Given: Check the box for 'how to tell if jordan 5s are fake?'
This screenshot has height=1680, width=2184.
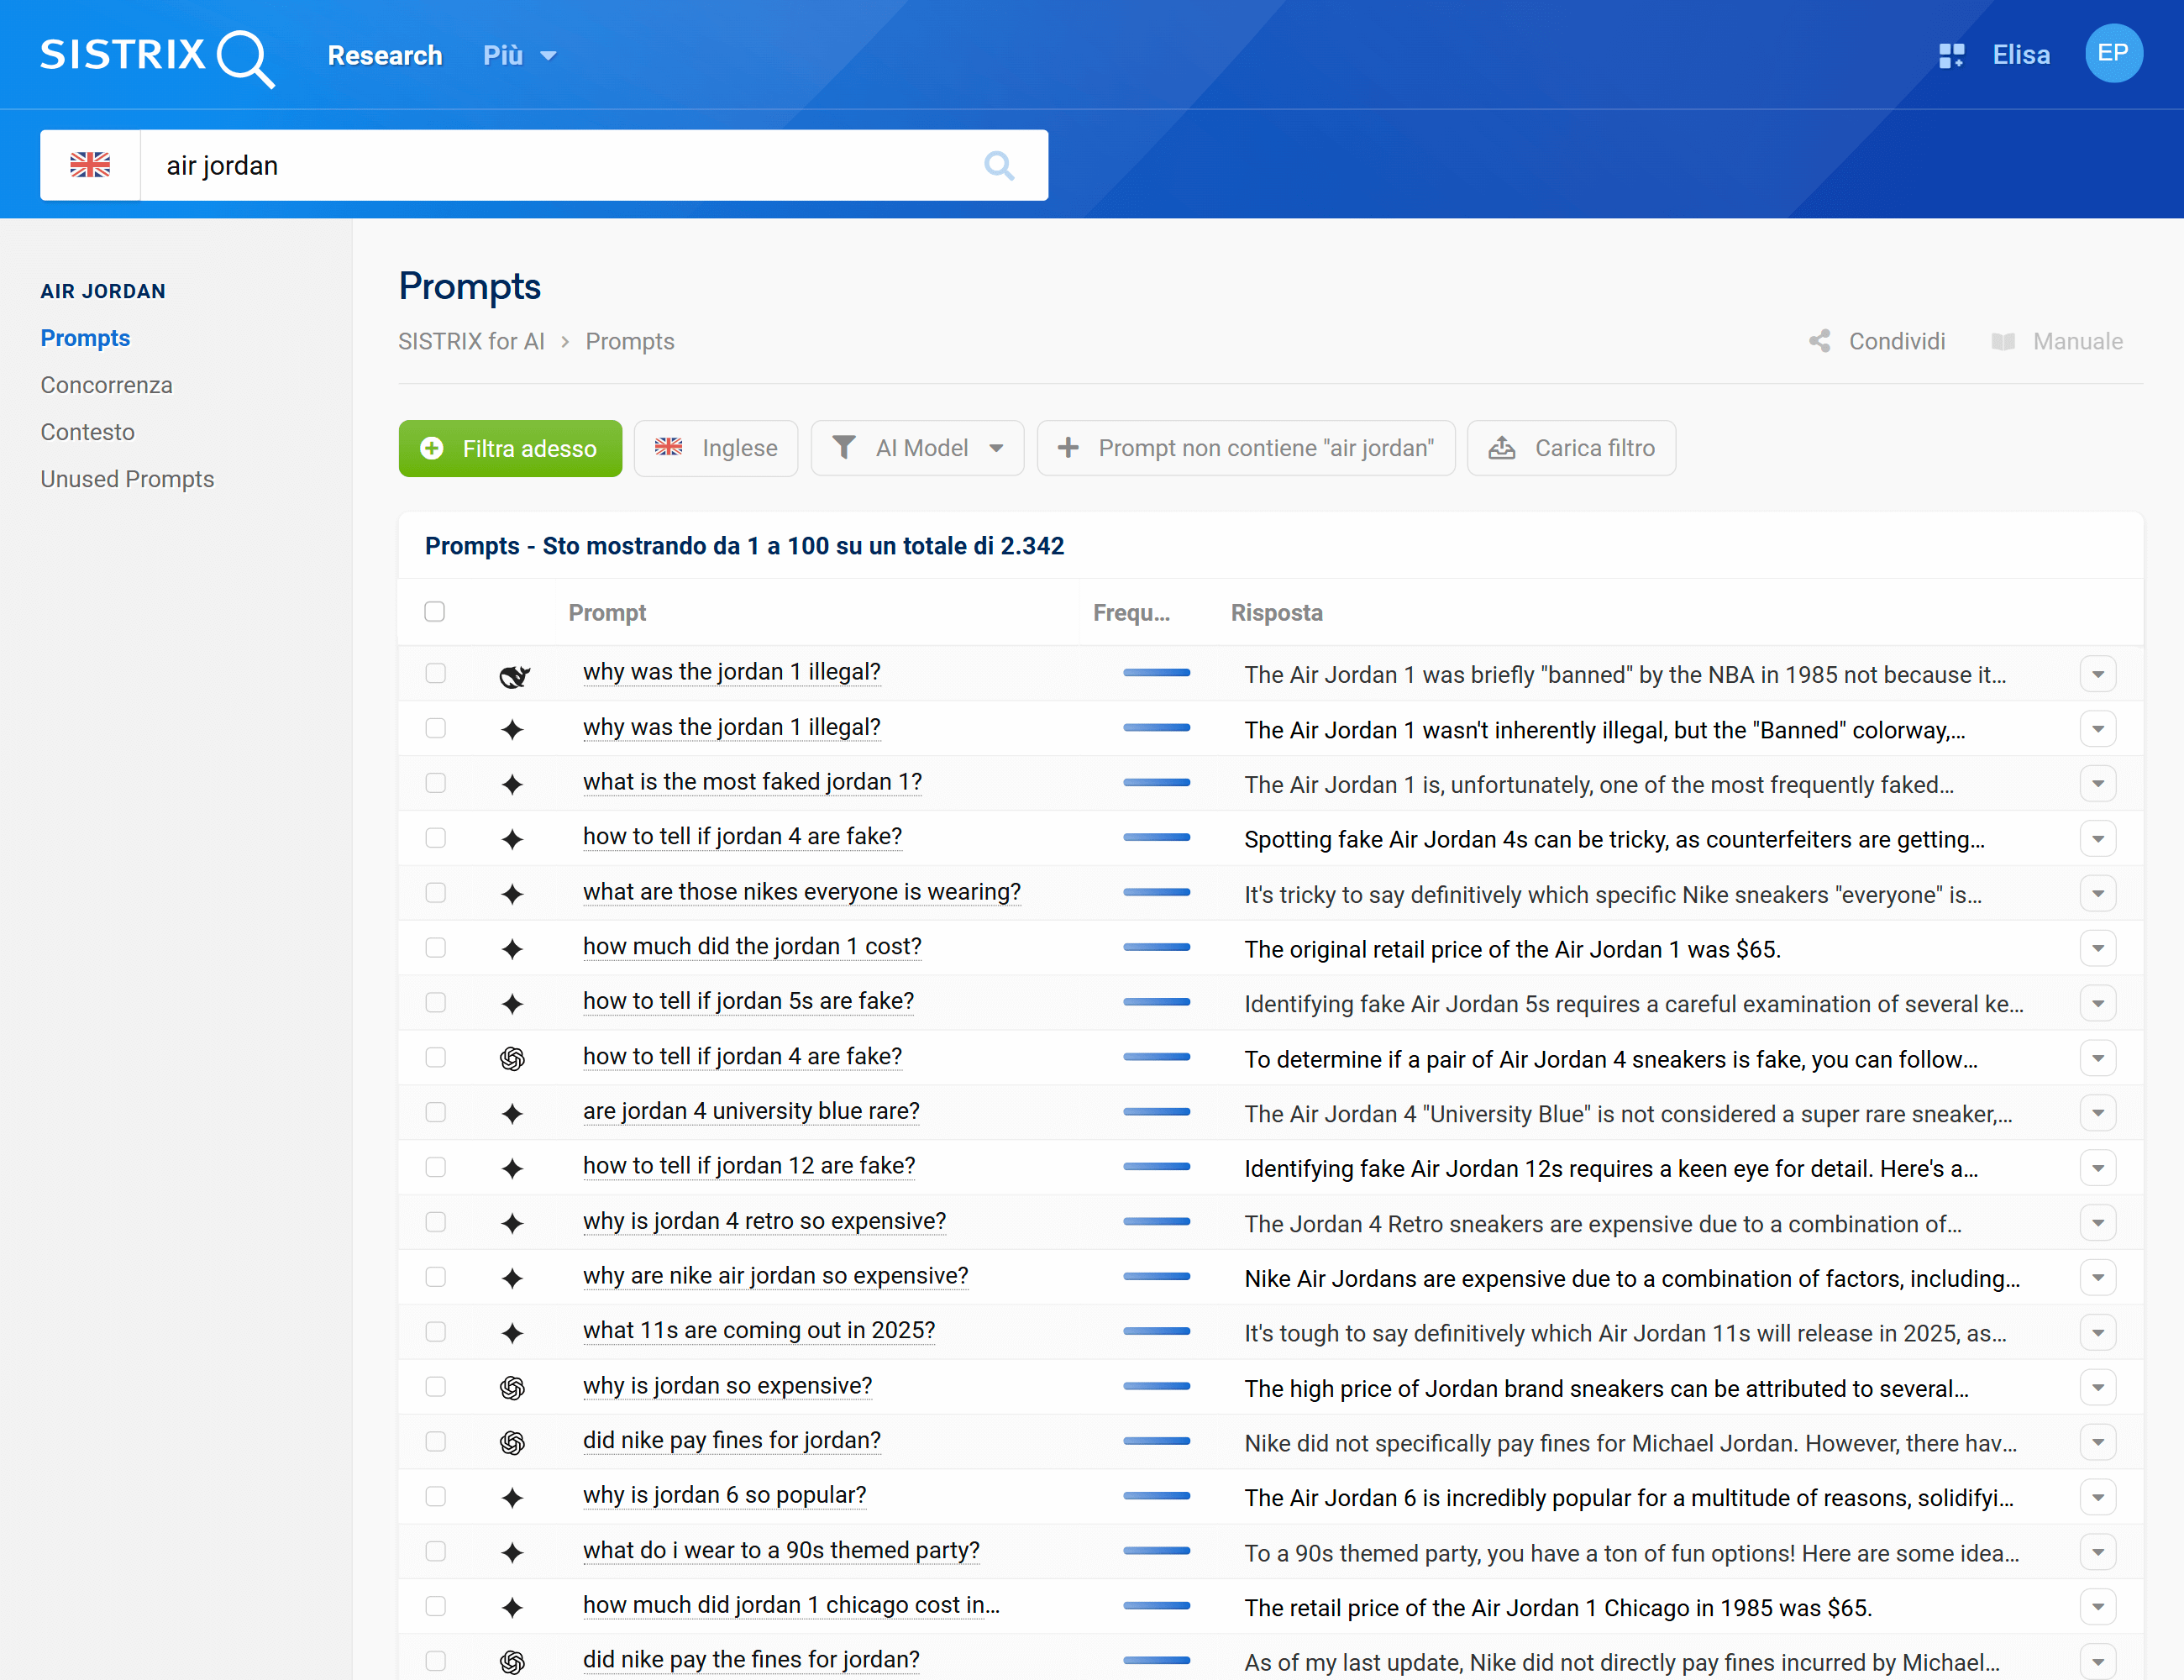Looking at the screenshot, I should click(x=435, y=1002).
